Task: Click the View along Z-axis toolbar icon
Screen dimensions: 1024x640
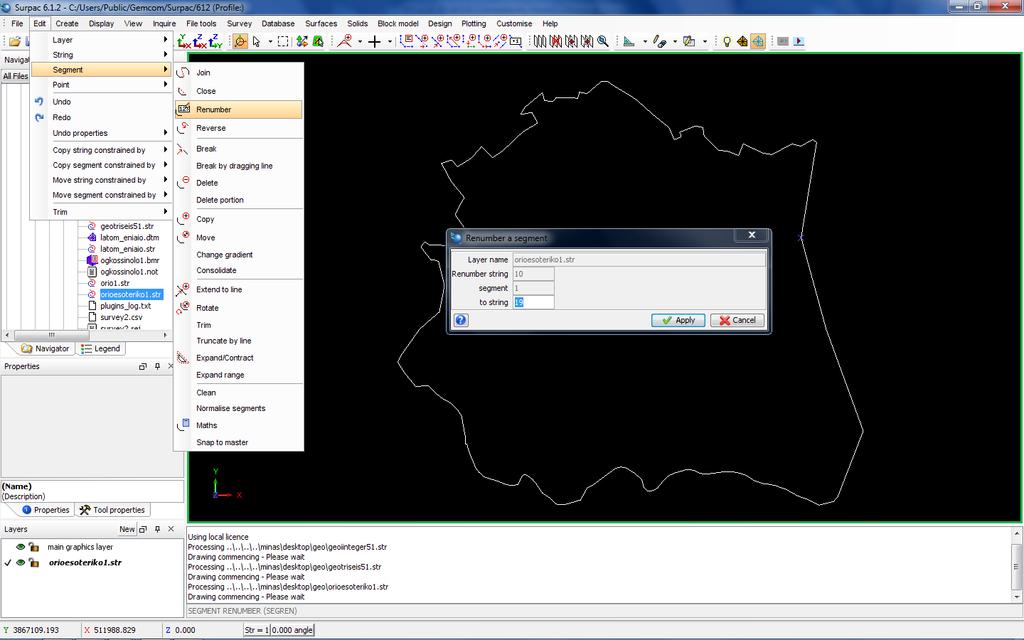Action: click(x=184, y=42)
